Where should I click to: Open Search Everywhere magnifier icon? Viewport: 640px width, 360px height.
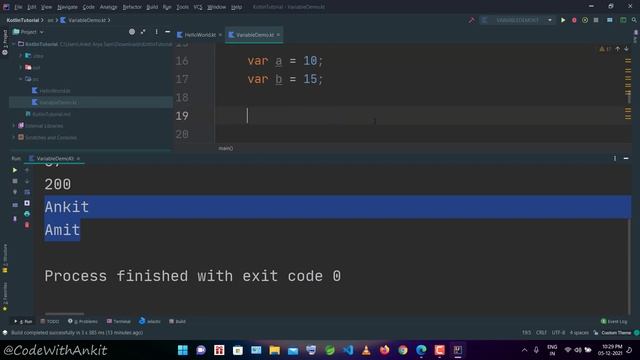(x=634, y=20)
